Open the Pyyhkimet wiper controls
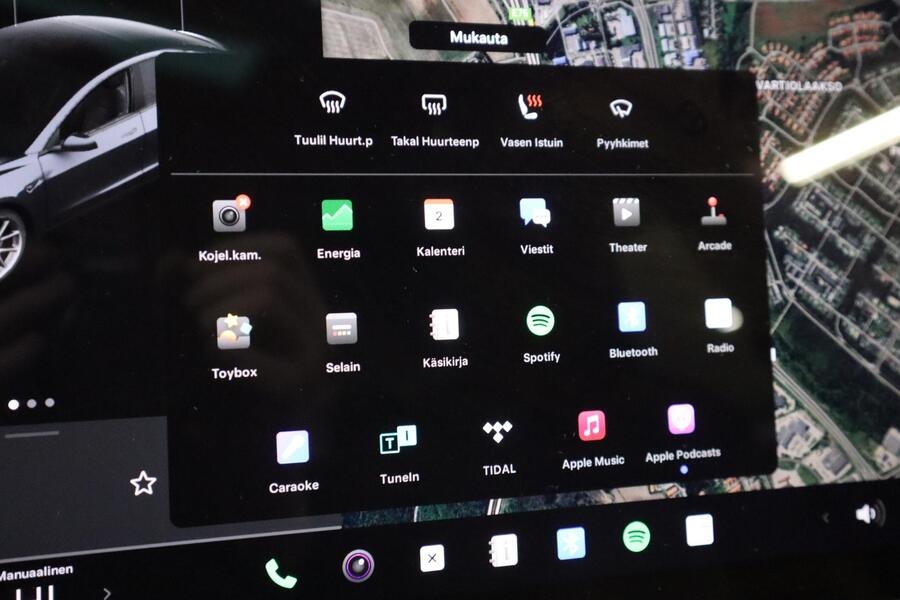Viewport: 900px width, 600px height. [621, 108]
